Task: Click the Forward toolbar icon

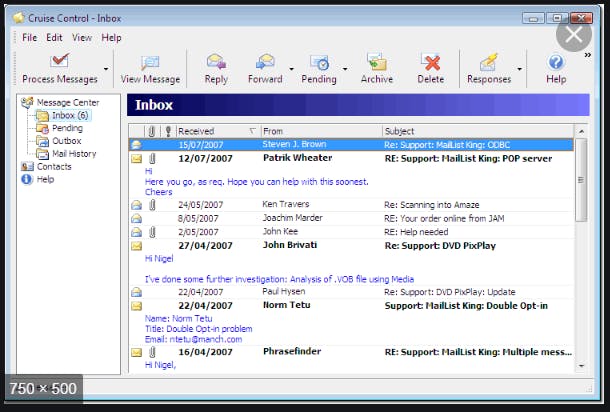Action: [x=265, y=61]
